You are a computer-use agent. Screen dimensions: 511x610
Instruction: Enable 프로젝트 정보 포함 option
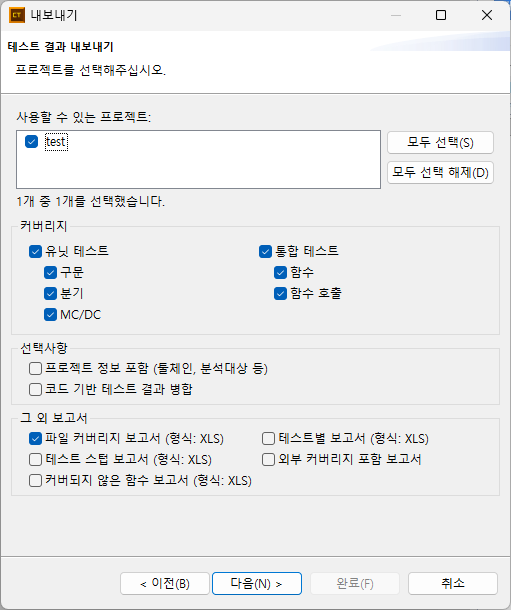pyautogui.click(x=35, y=368)
